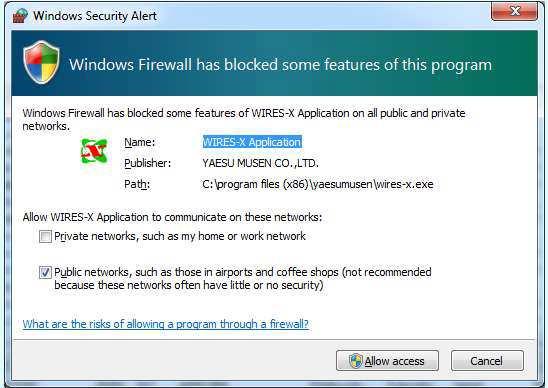Click the Private networks home or work label
Screen dimensions: 548x388
tap(180, 236)
